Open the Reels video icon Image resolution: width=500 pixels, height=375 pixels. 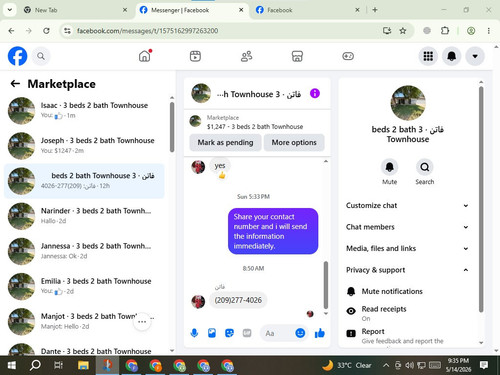click(x=195, y=56)
